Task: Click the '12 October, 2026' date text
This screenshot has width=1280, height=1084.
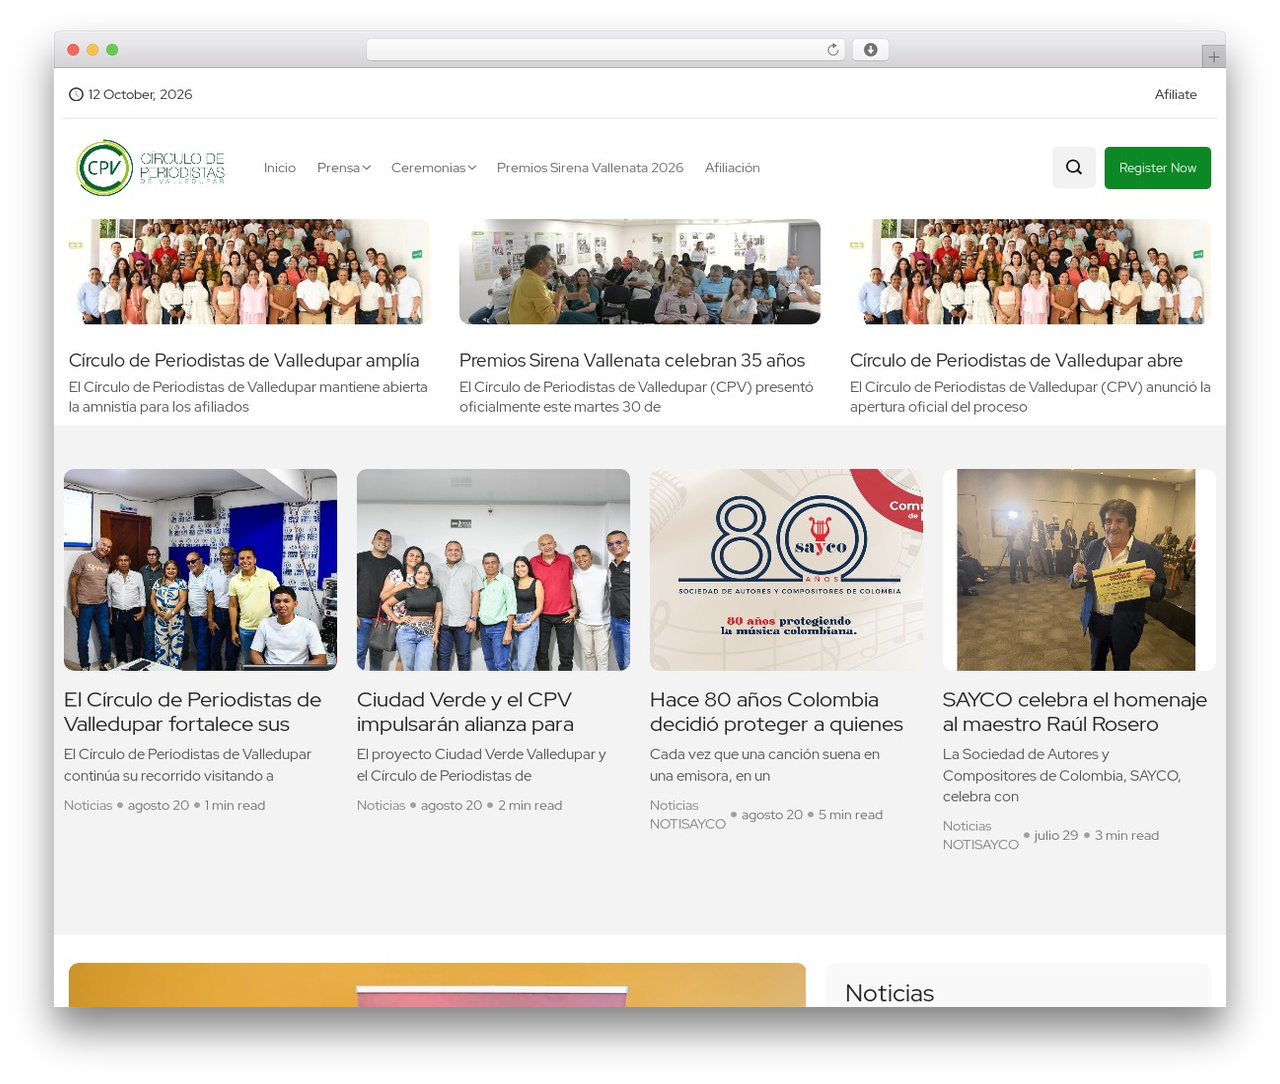Action: pos(140,94)
